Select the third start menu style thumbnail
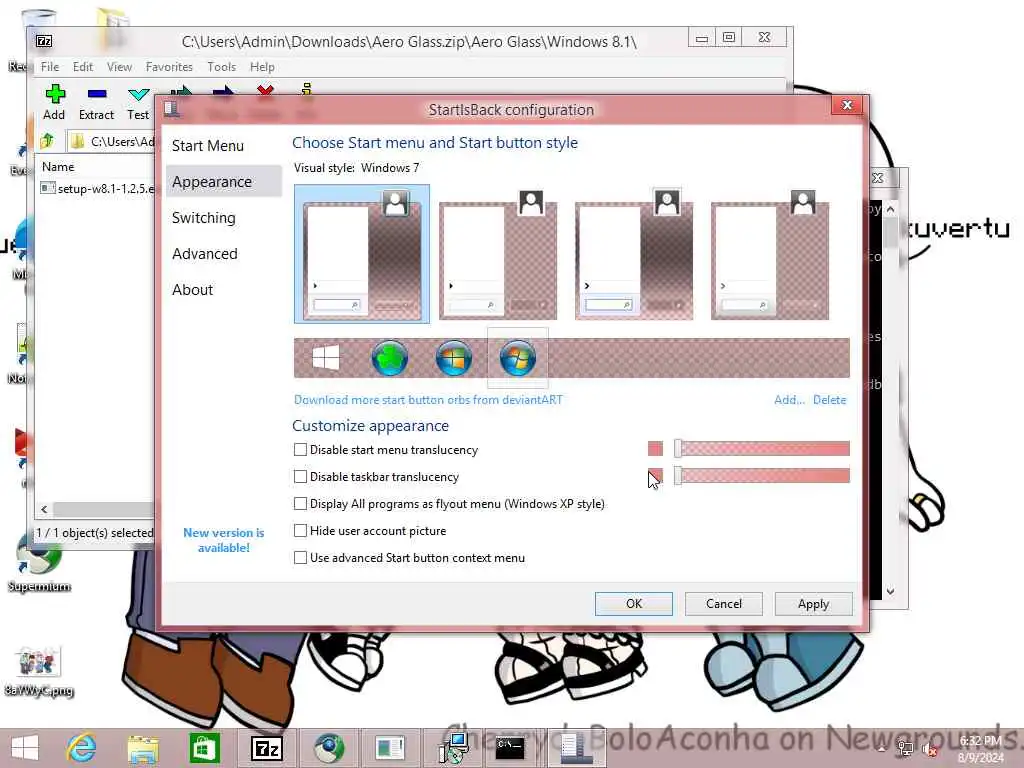 pos(634,254)
